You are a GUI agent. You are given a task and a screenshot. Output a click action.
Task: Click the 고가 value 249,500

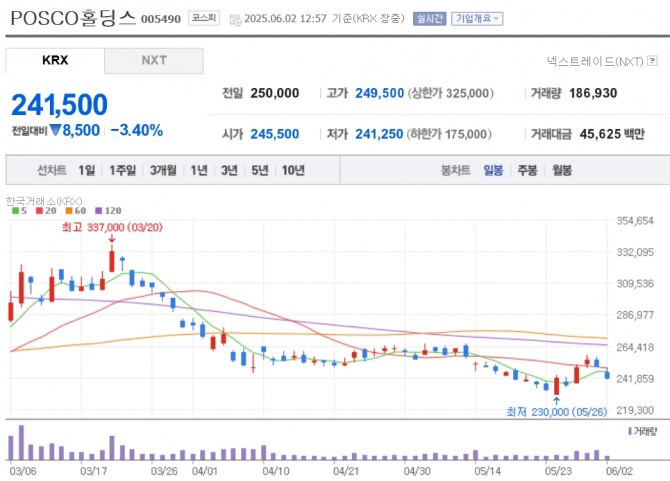(x=379, y=93)
